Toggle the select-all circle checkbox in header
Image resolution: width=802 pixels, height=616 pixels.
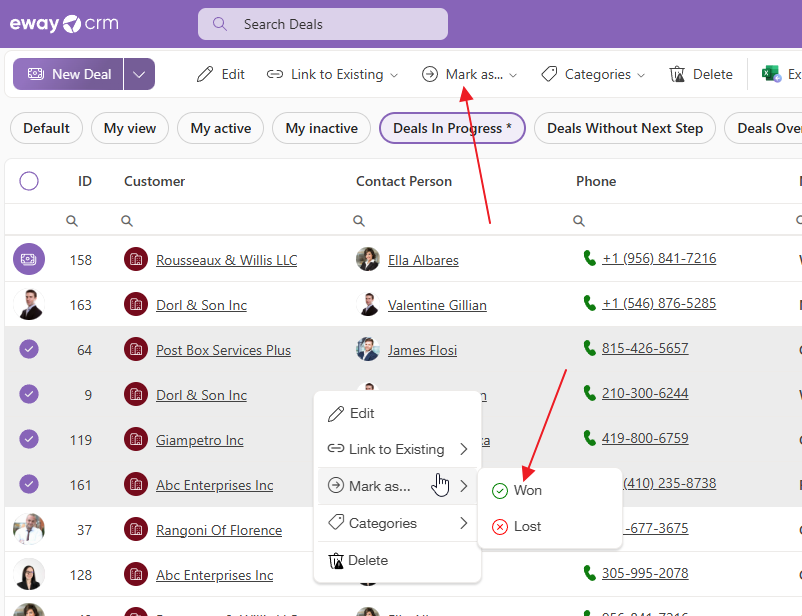pos(29,181)
